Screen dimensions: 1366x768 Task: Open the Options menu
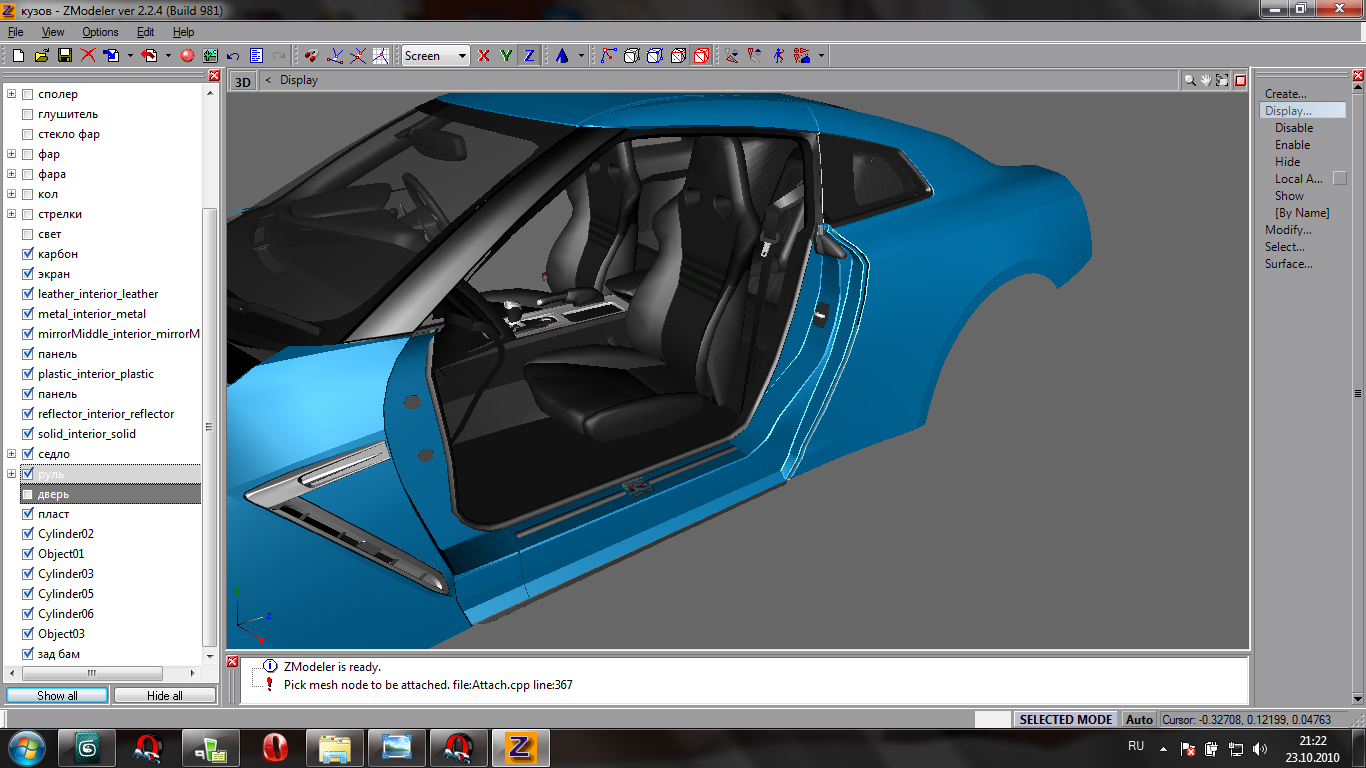point(100,32)
